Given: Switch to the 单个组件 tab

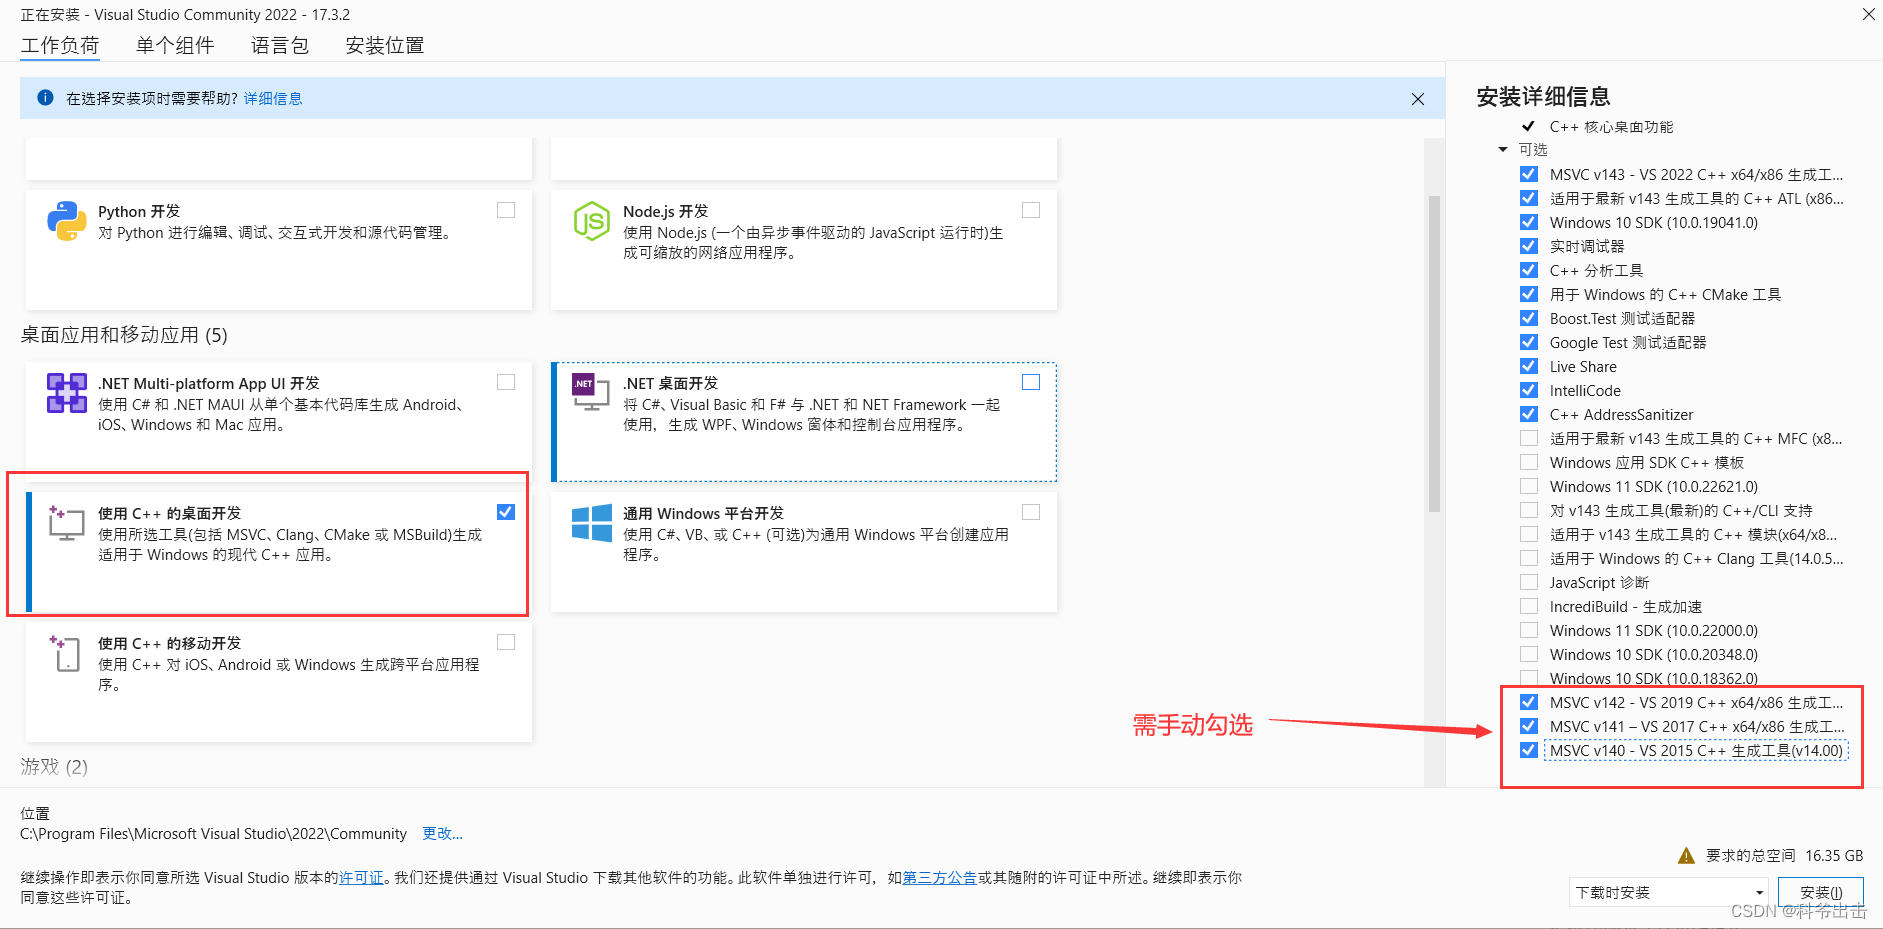Looking at the screenshot, I should pos(175,46).
